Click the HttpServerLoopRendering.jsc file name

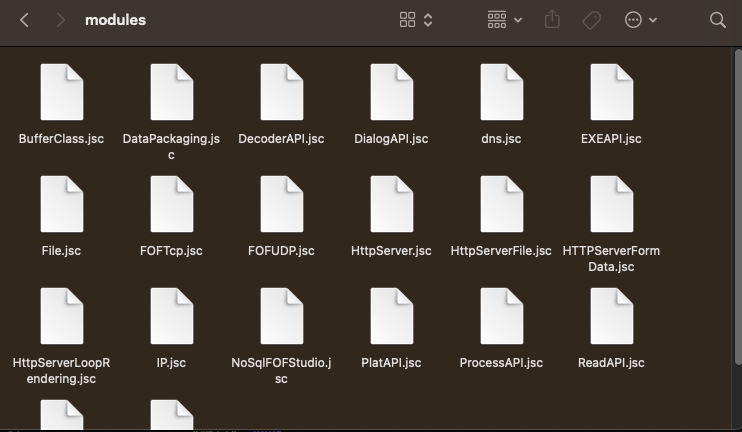[62, 370]
